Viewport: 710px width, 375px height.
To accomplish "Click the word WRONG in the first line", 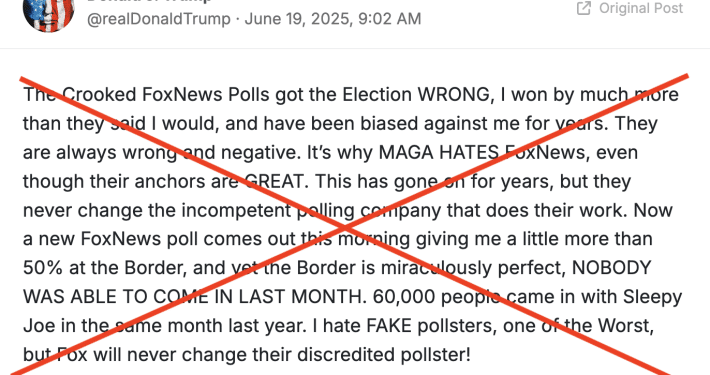I will click(x=453, y=95).
